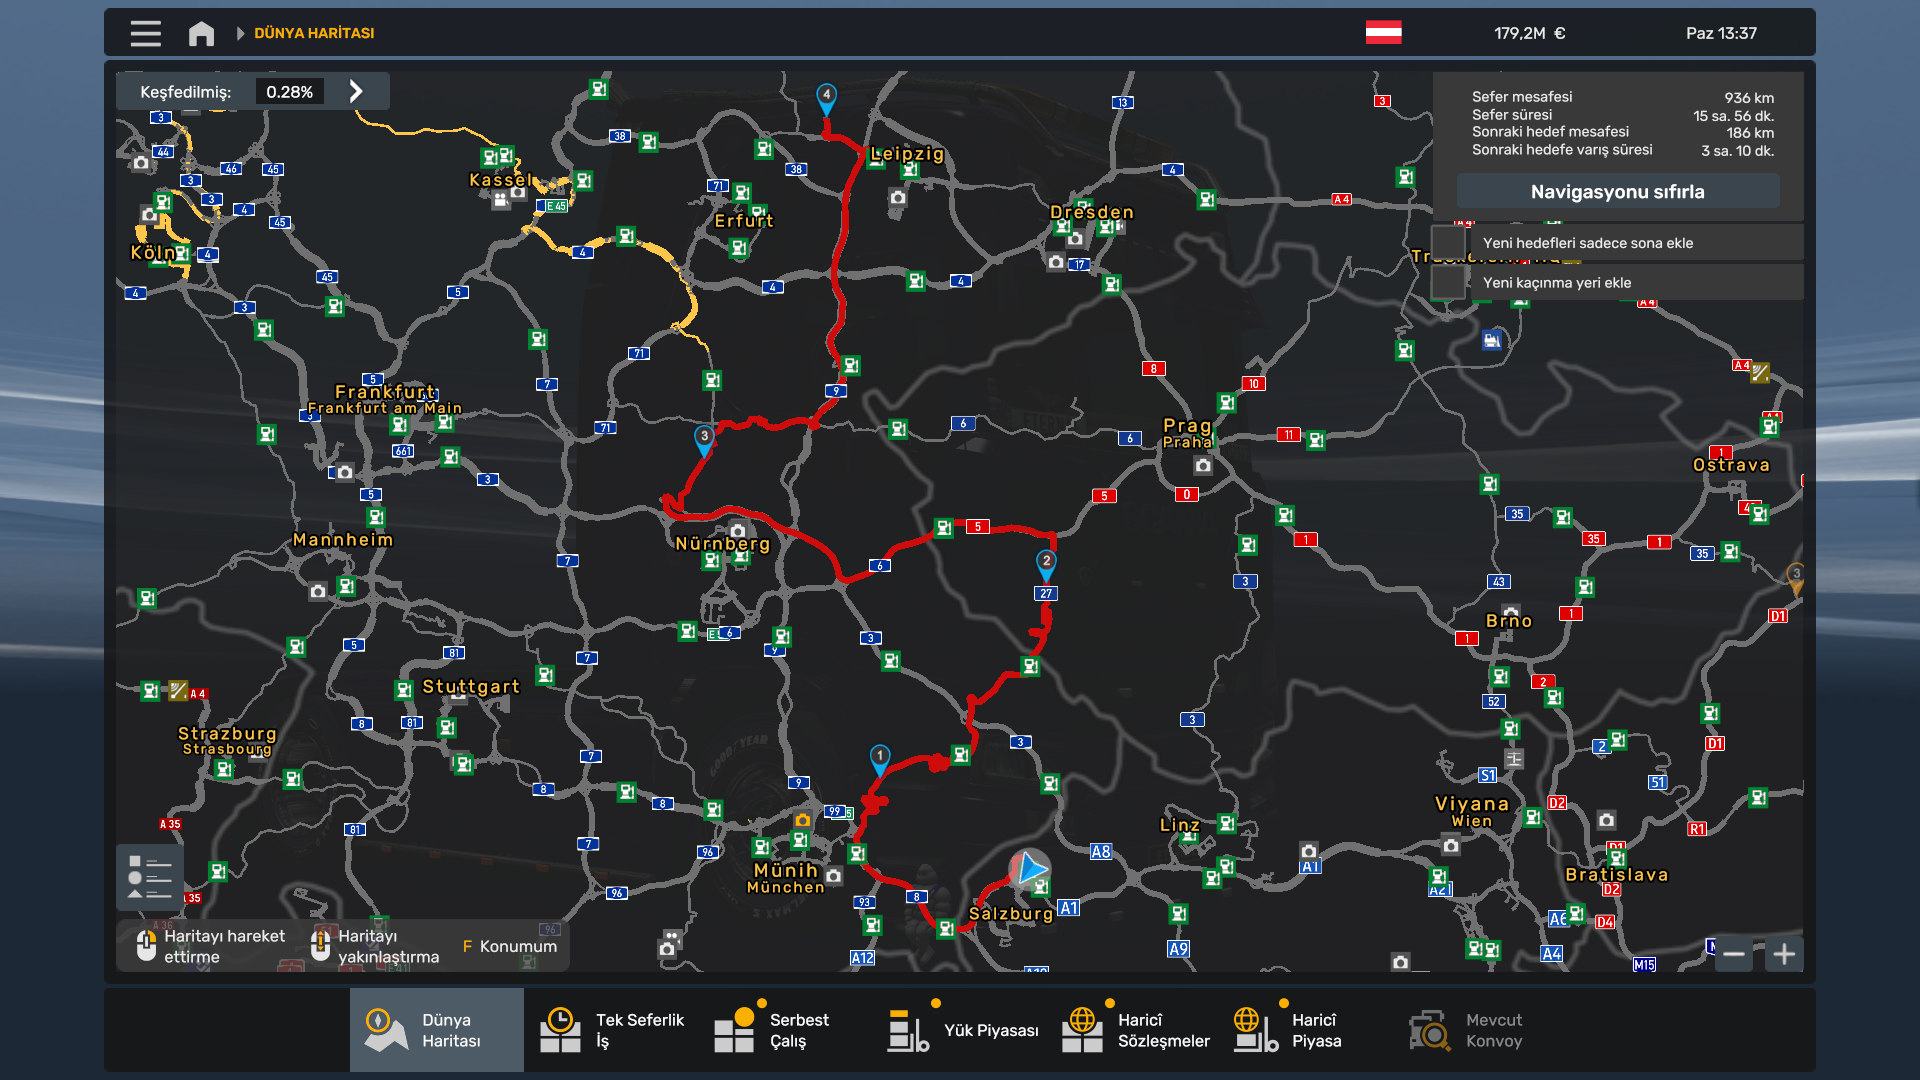Open the hamburger main menu
The image size is (1920, 1080).
tap(145, 33)
